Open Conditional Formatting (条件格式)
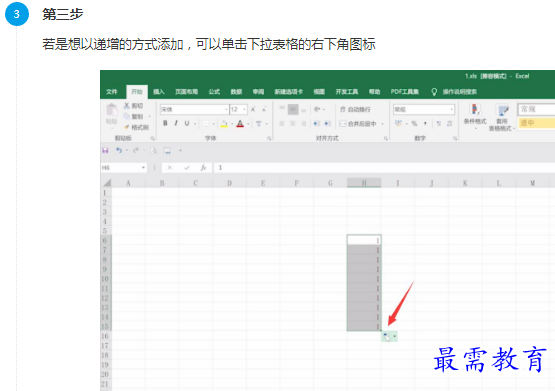 (475, 117)
